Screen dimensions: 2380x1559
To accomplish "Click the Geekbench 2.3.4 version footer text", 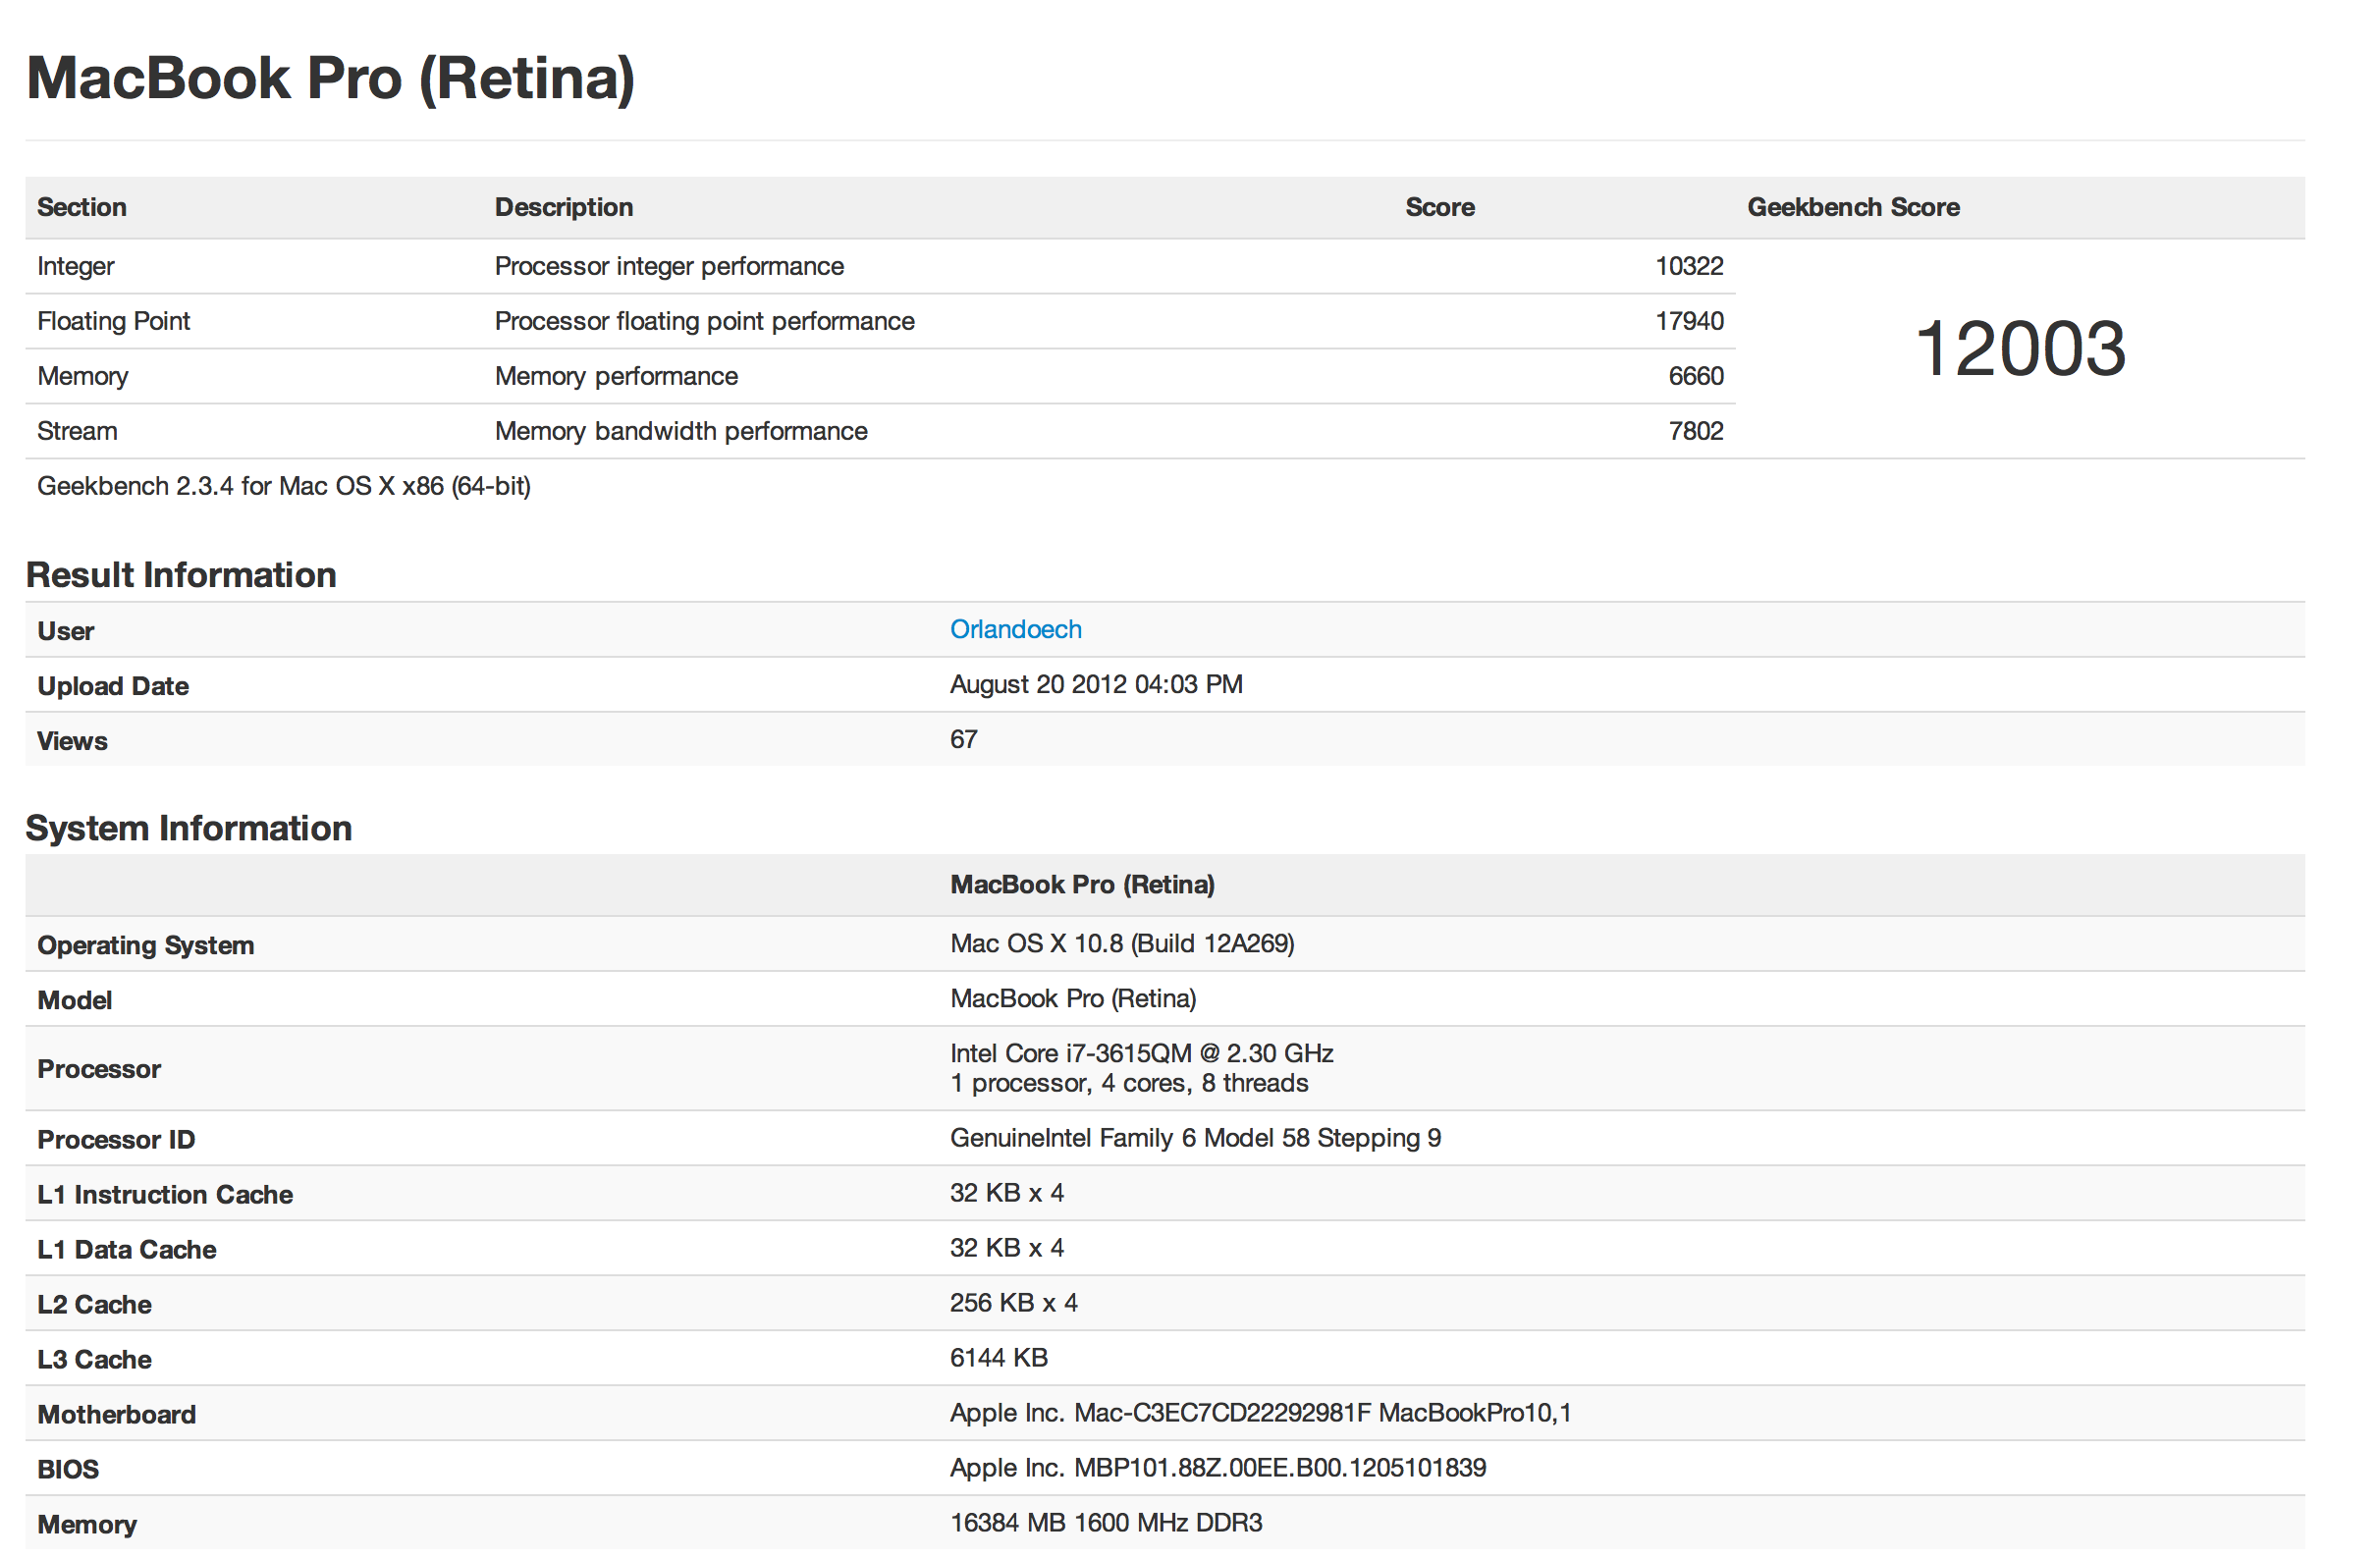I will [x=284, y=486].
